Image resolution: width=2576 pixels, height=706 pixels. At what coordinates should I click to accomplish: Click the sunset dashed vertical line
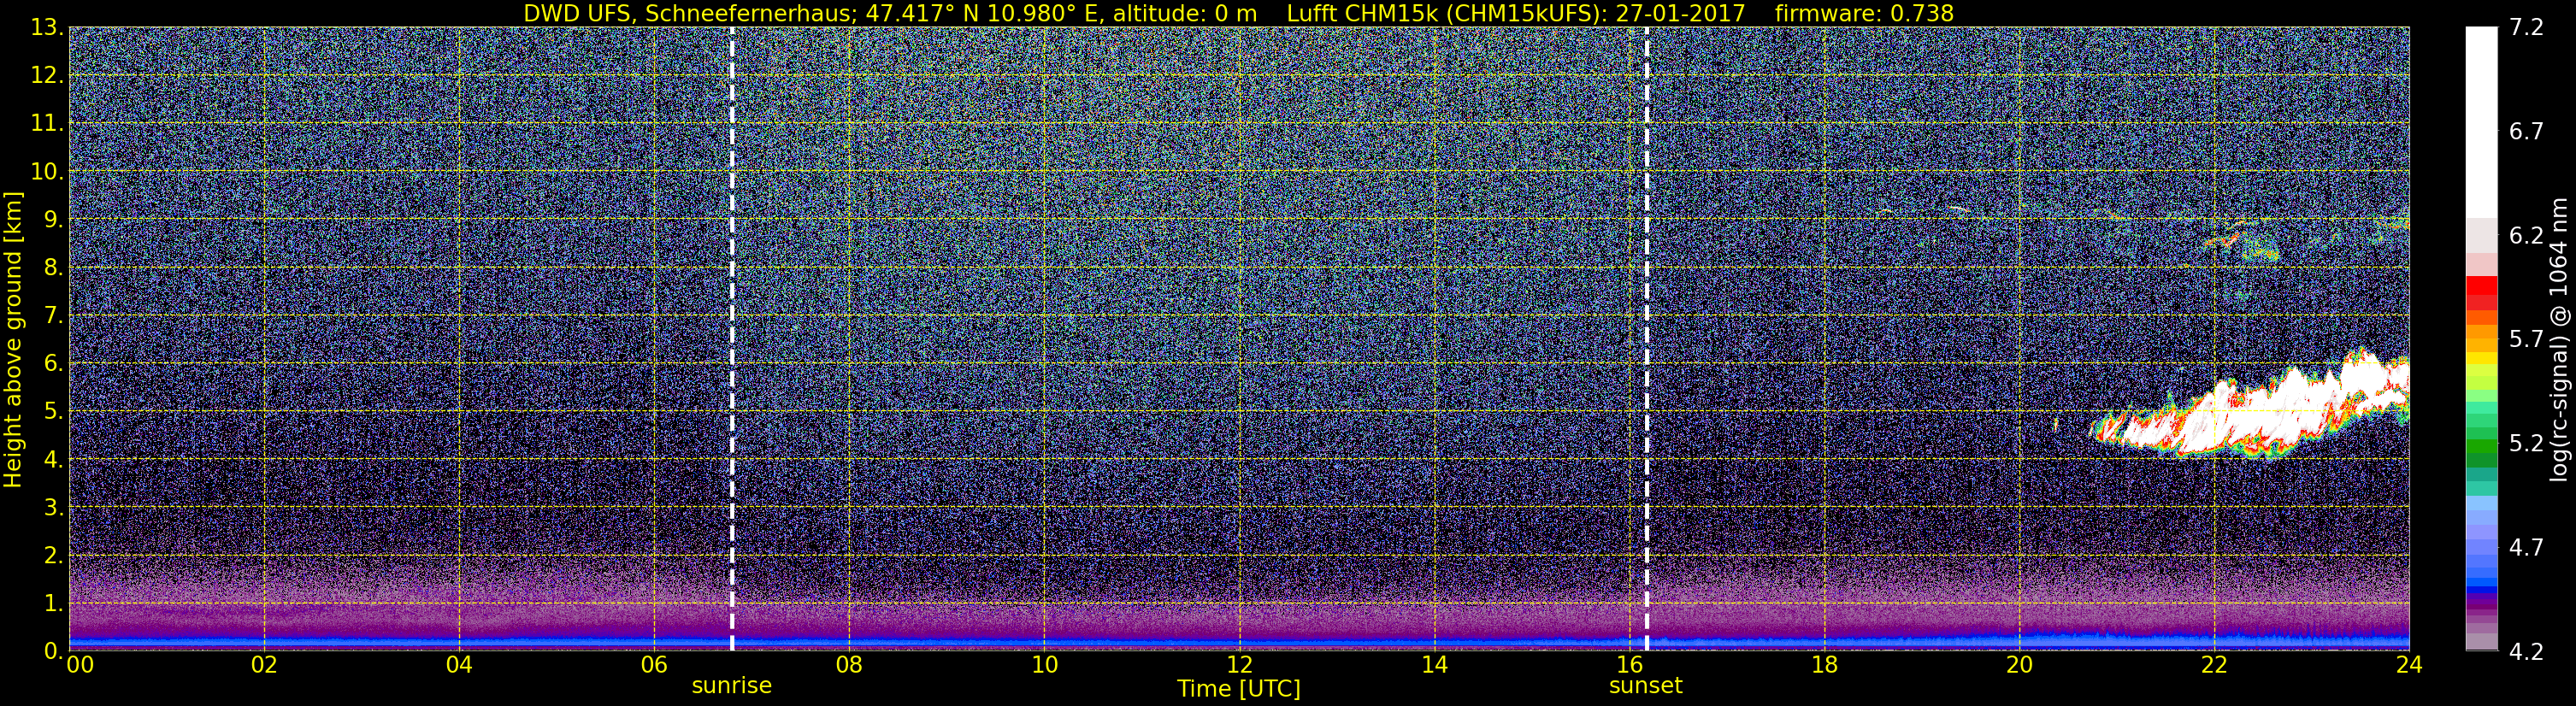click(1646, 339)
